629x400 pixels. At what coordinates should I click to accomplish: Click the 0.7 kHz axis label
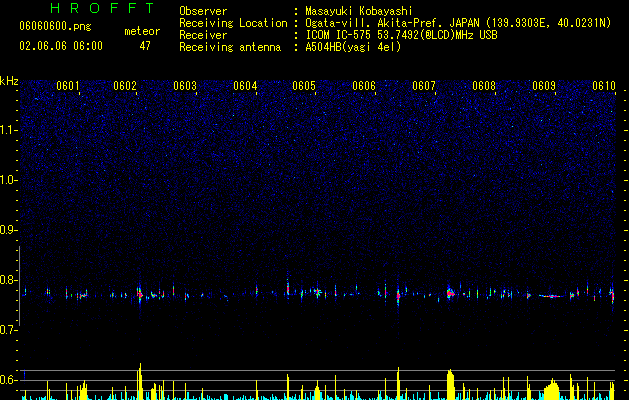pos(9,330)
